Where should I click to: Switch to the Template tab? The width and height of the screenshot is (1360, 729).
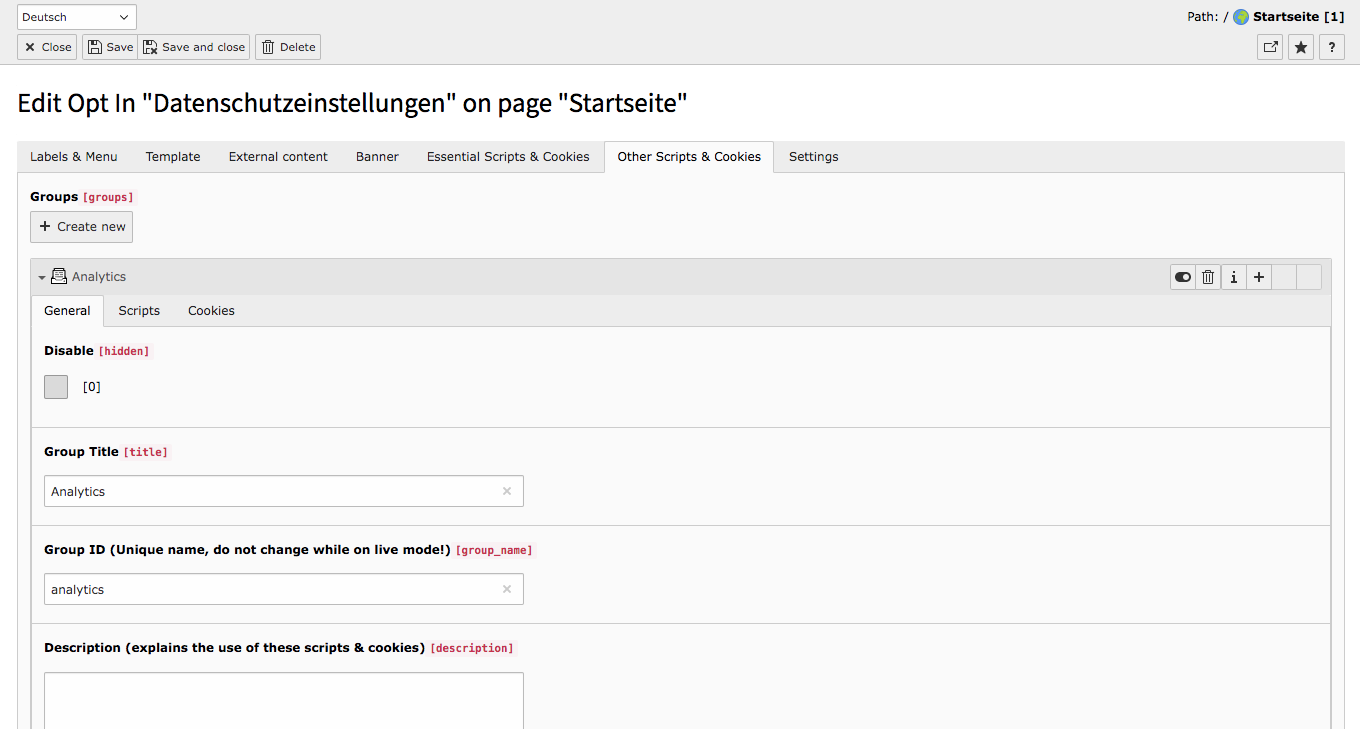coord(173,157)
